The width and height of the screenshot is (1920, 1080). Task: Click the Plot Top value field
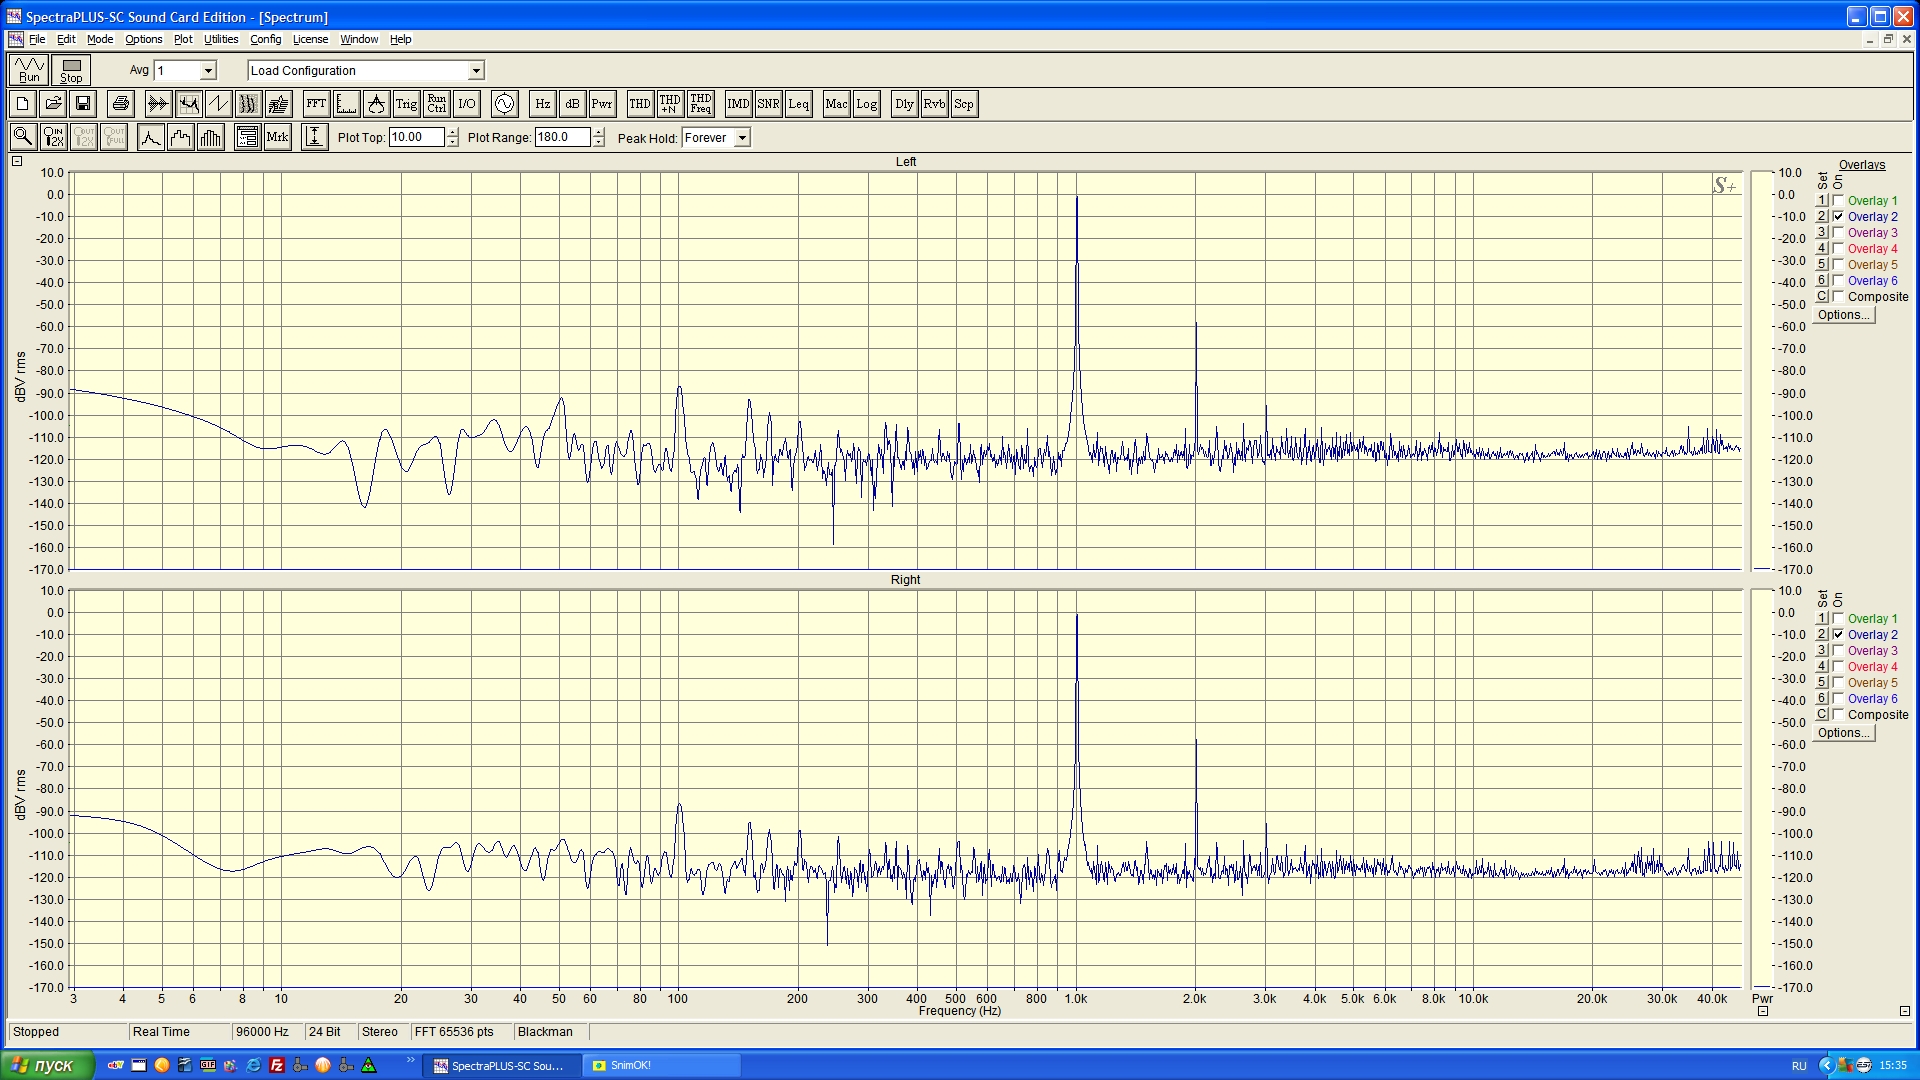coord(416,138)
